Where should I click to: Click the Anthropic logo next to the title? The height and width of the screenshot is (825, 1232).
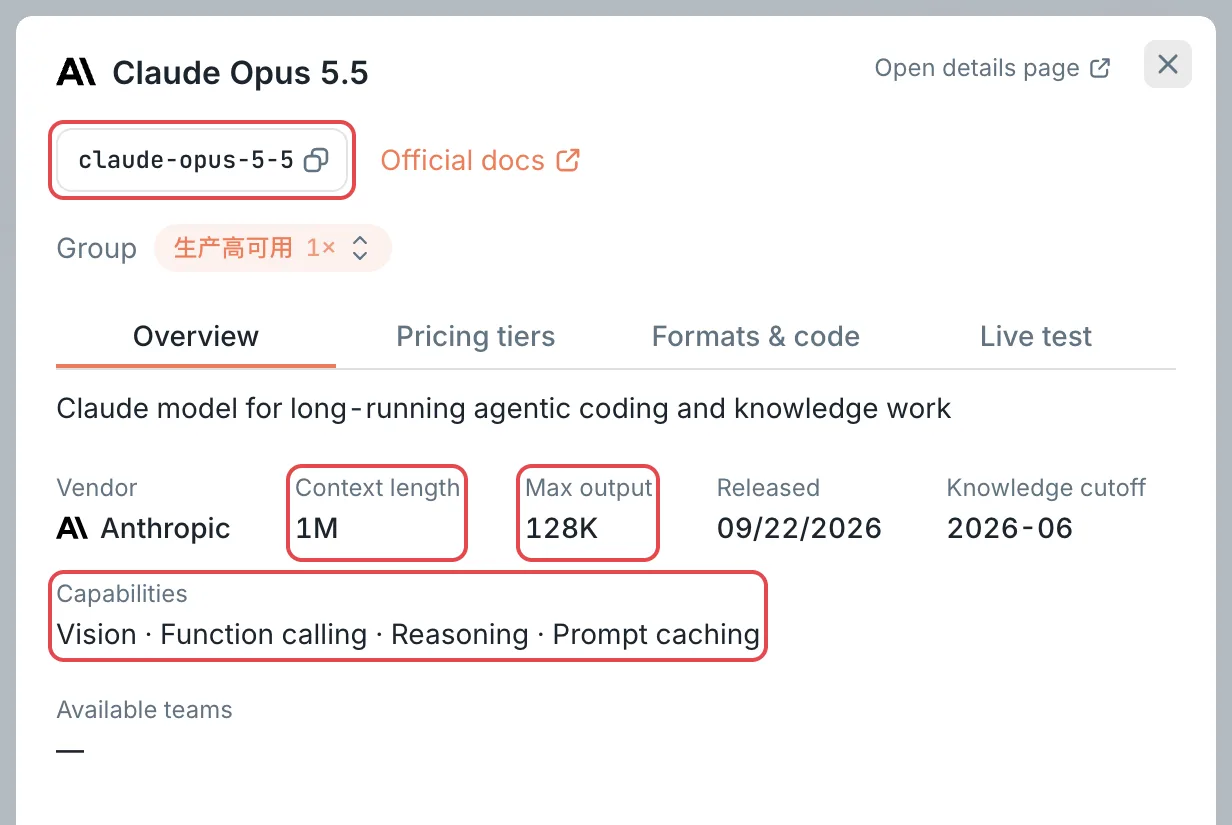[76, 72]
